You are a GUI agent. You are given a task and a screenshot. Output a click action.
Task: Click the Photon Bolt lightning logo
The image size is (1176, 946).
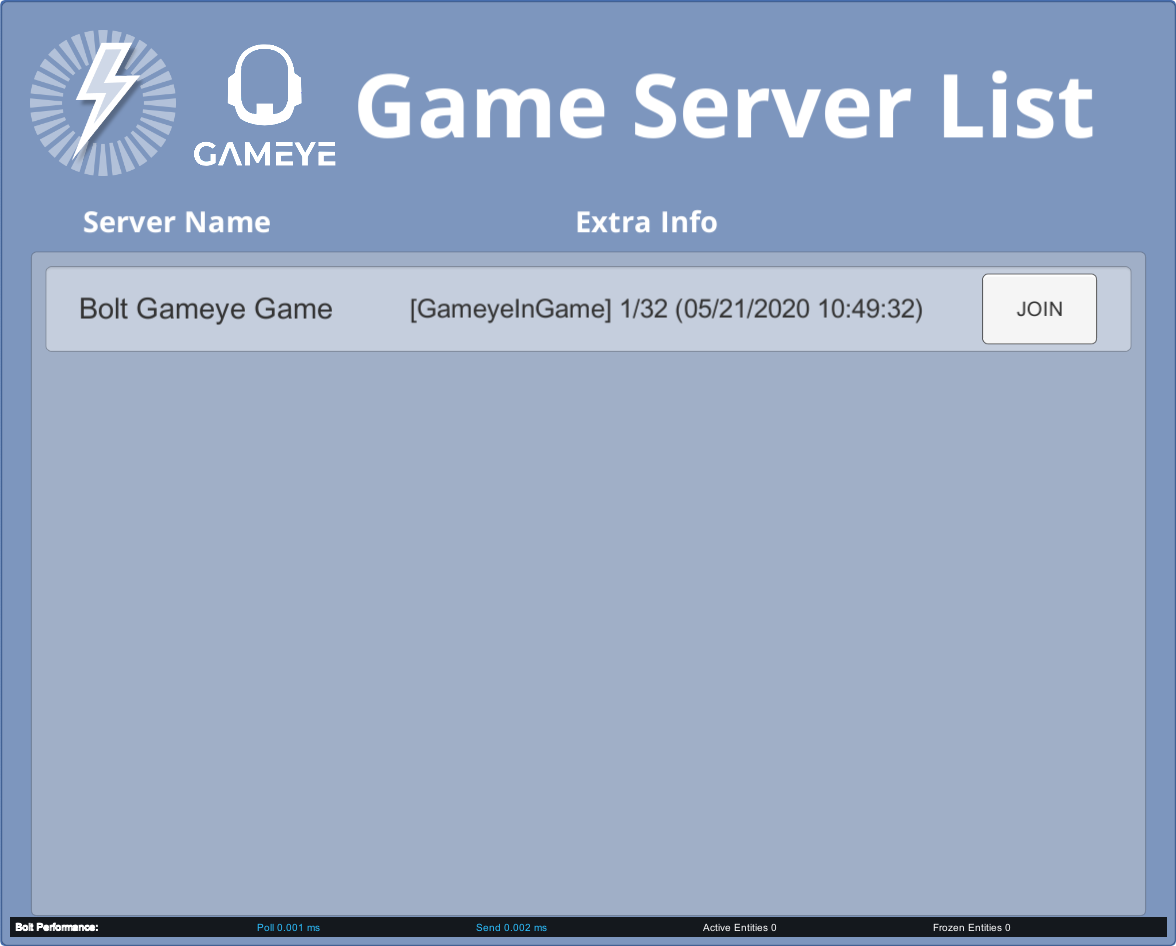pyautogui.click(x=104, y=103)
